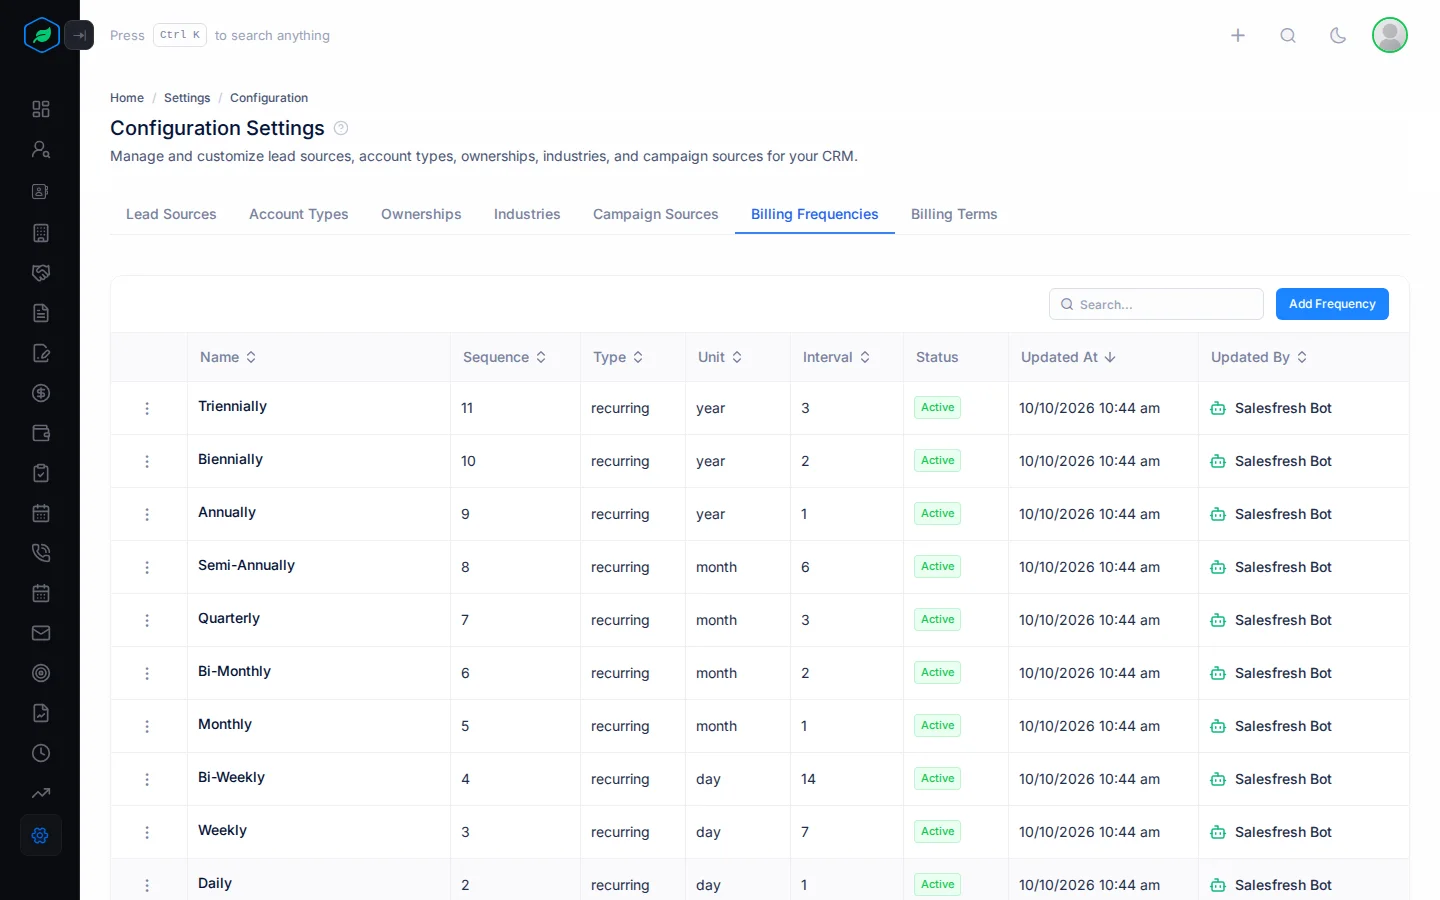Toggle dark mode moon icon
Image resolution: width=1440 pixels, height=900 pixels.
click(x=1338, y=35)
